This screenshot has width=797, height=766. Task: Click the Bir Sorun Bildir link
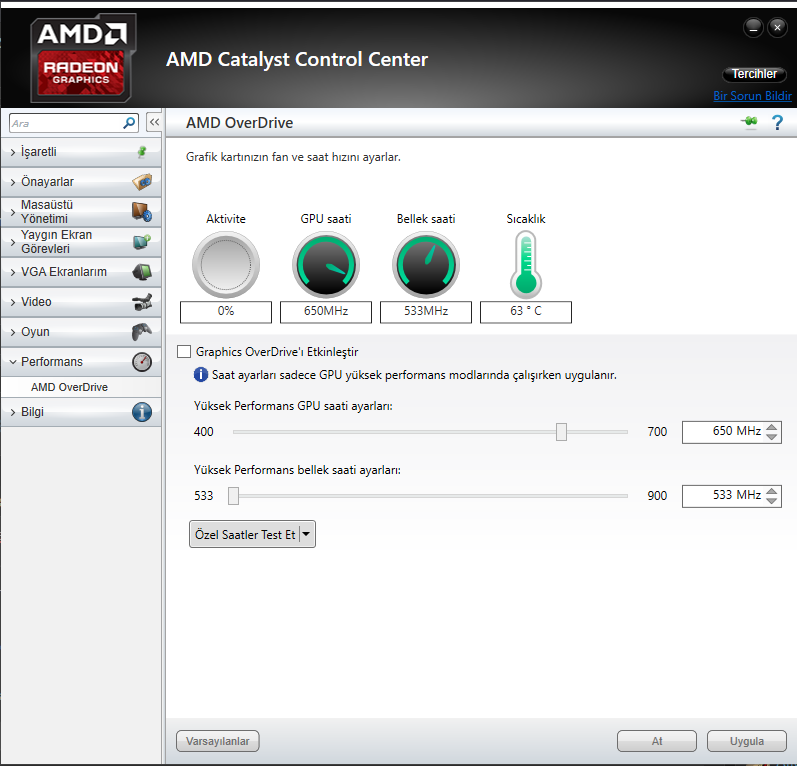pos(752,96)
